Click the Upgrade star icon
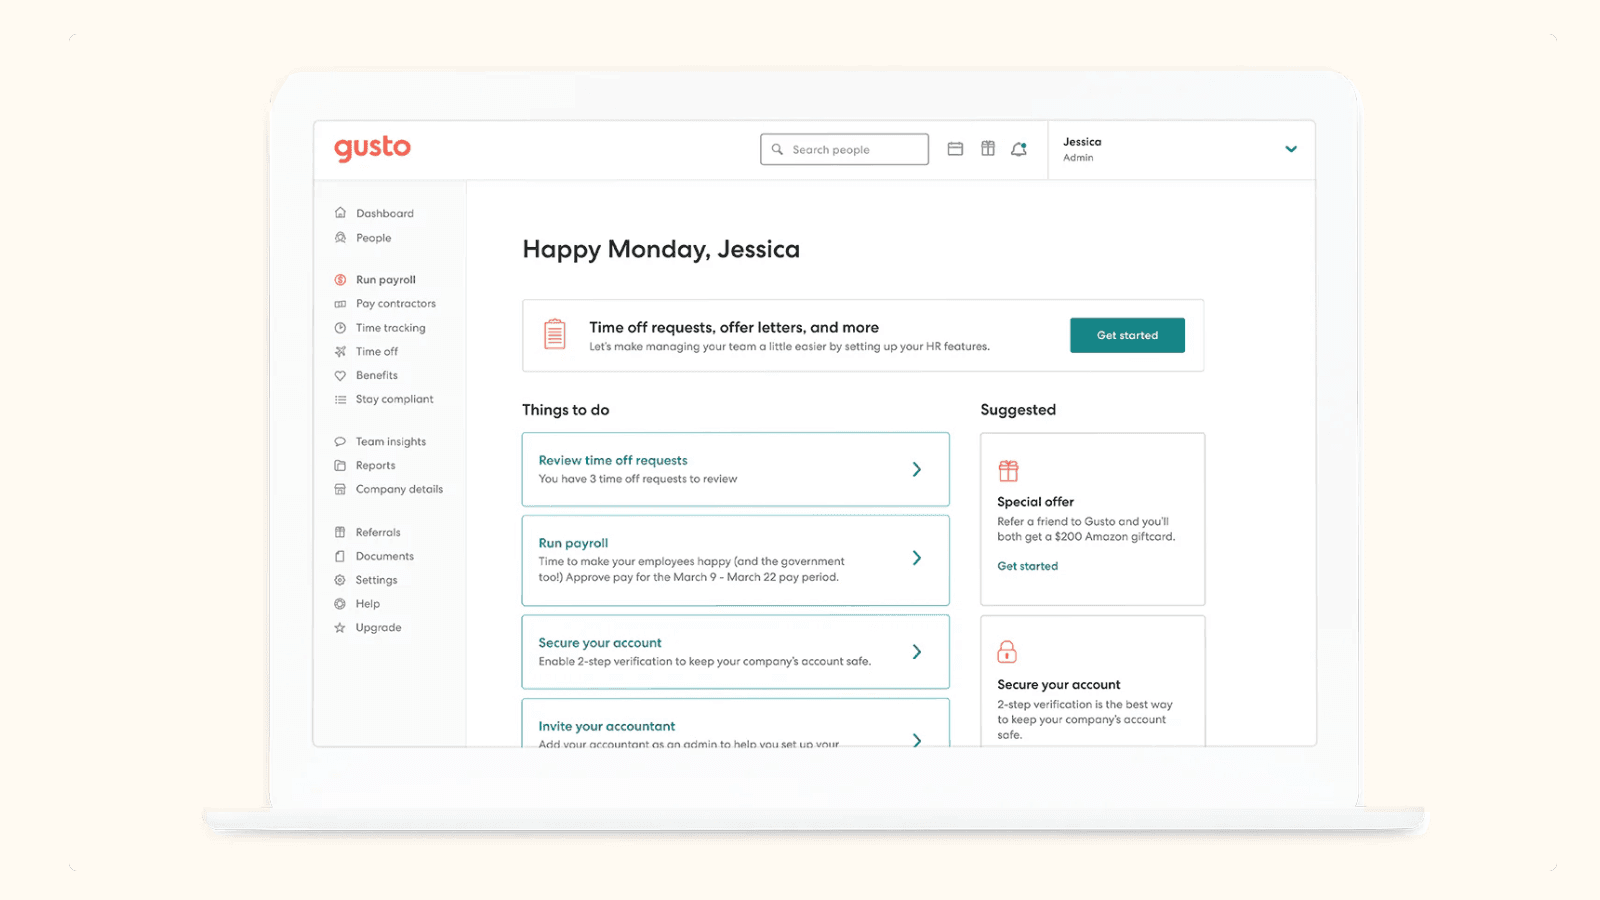 pyautogui.click(x=340, y=627)
